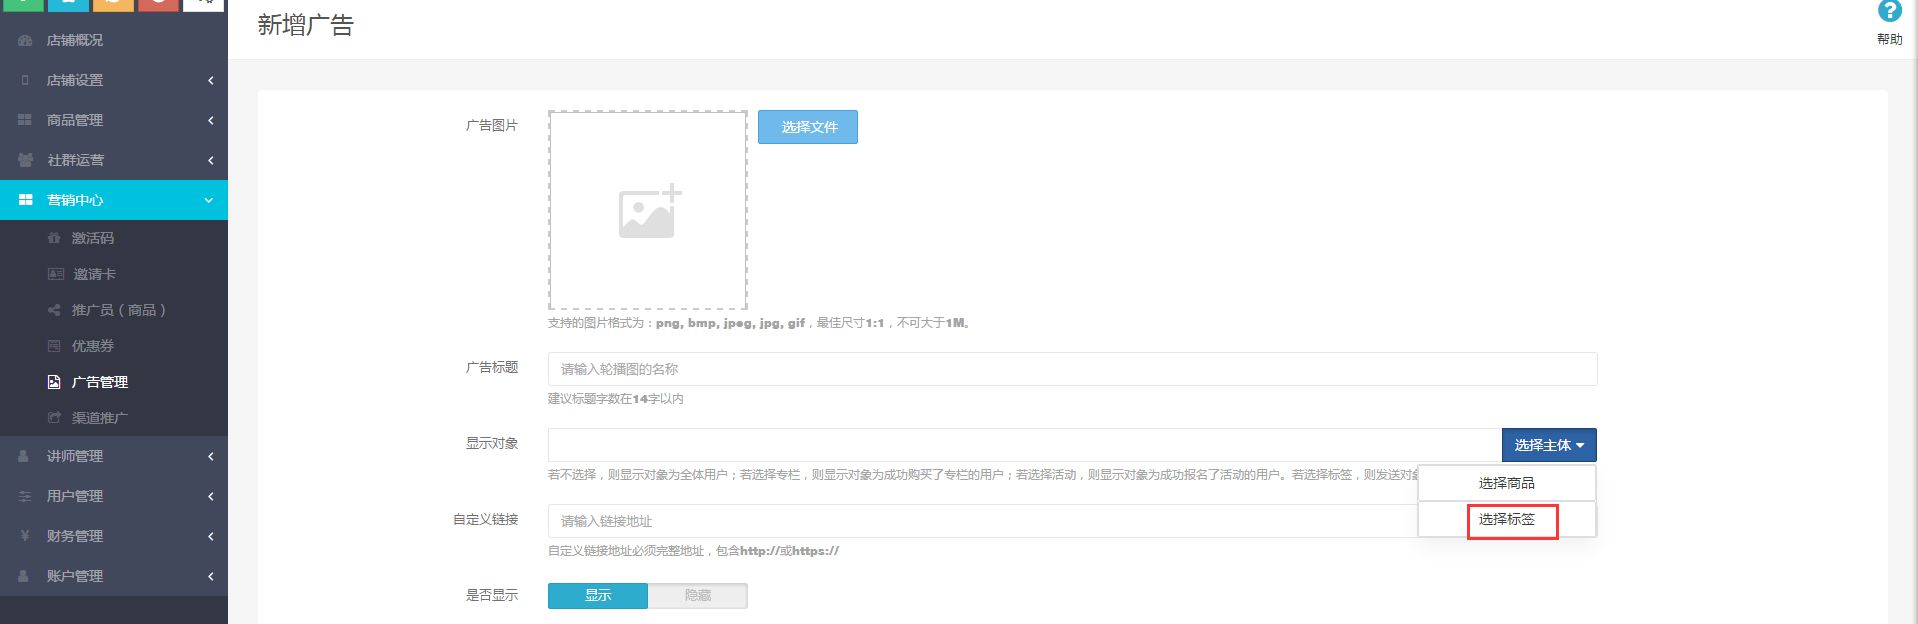Open 广告管理 in the sidebar
1918x624 pixels.
99,382
